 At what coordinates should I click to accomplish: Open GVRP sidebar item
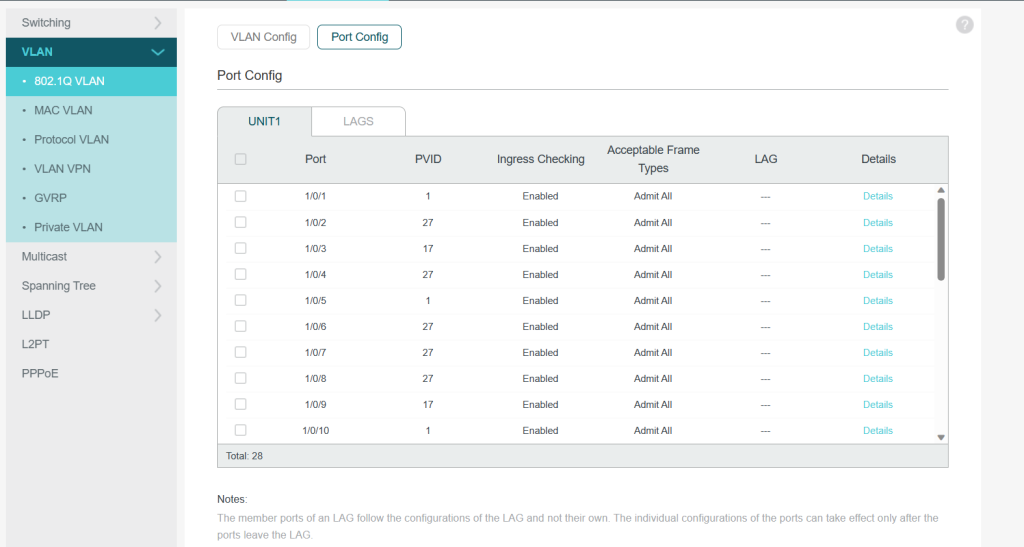point(91,198)
